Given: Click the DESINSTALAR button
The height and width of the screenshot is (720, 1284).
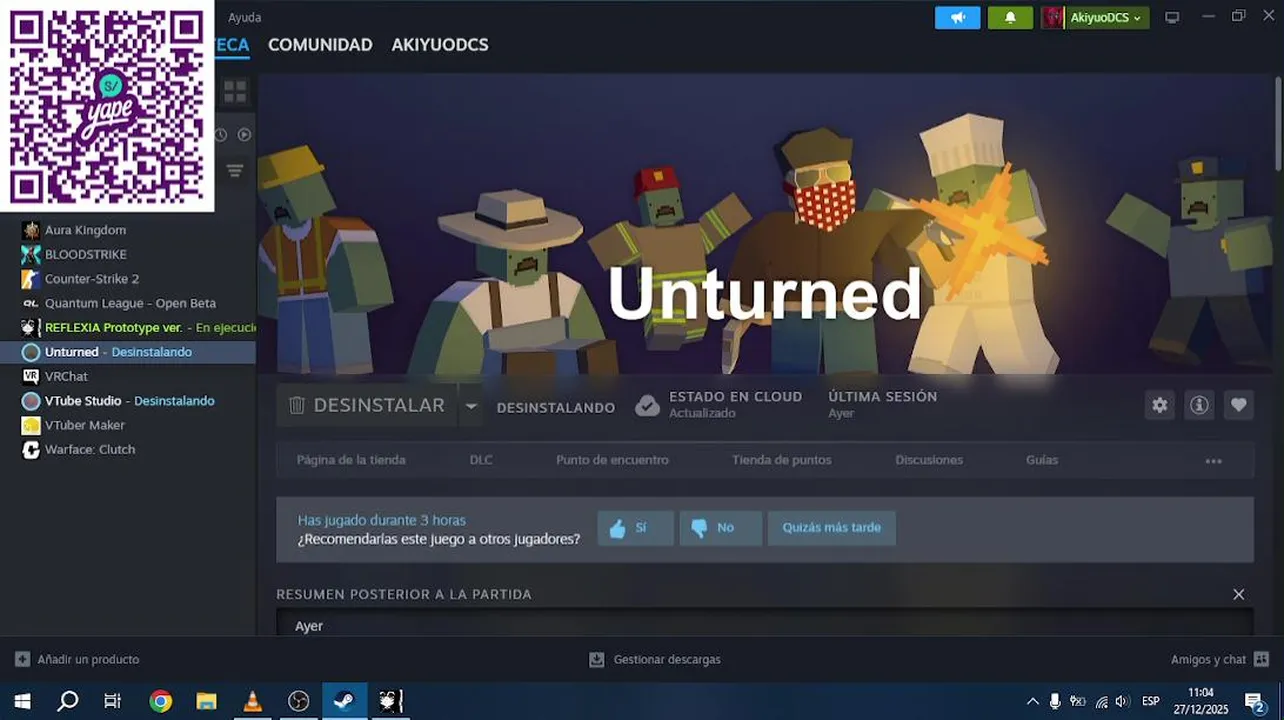Looking at the screenshot, I should (366, 405).
